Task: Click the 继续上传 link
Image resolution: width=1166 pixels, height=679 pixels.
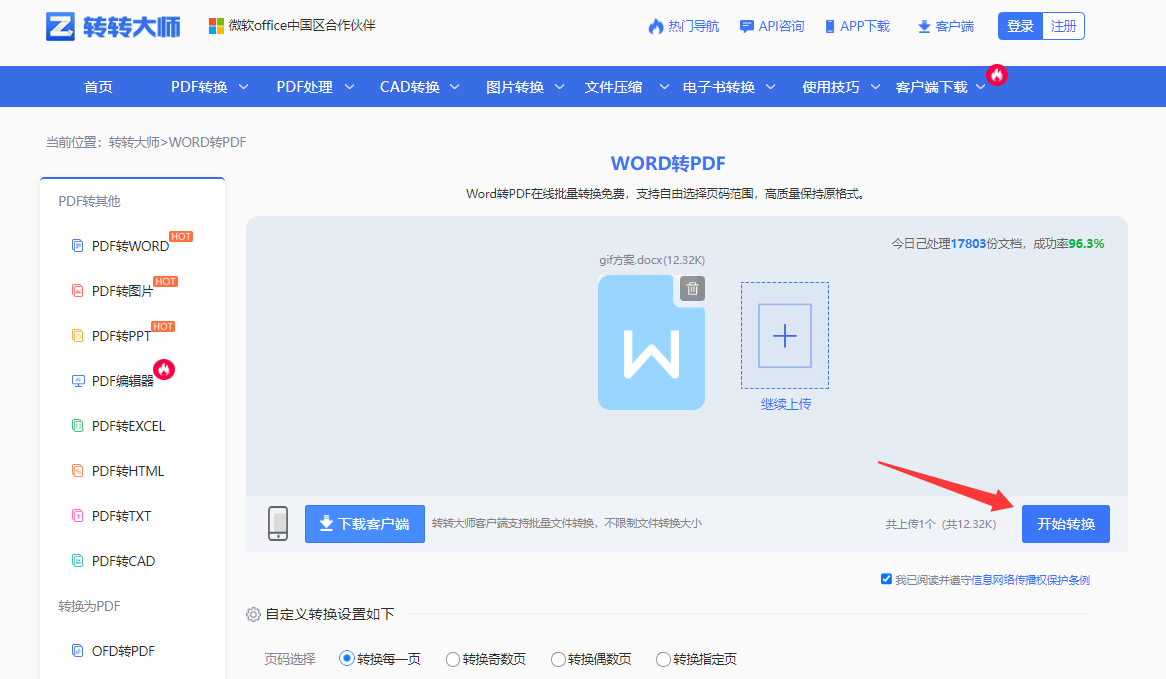Action: 785,404
